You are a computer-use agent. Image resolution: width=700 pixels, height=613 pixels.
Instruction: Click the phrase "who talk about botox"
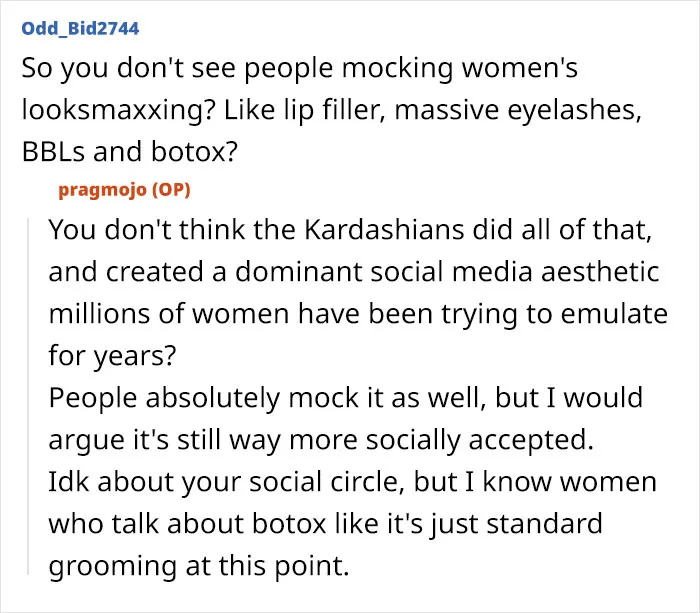coord(188,524)
